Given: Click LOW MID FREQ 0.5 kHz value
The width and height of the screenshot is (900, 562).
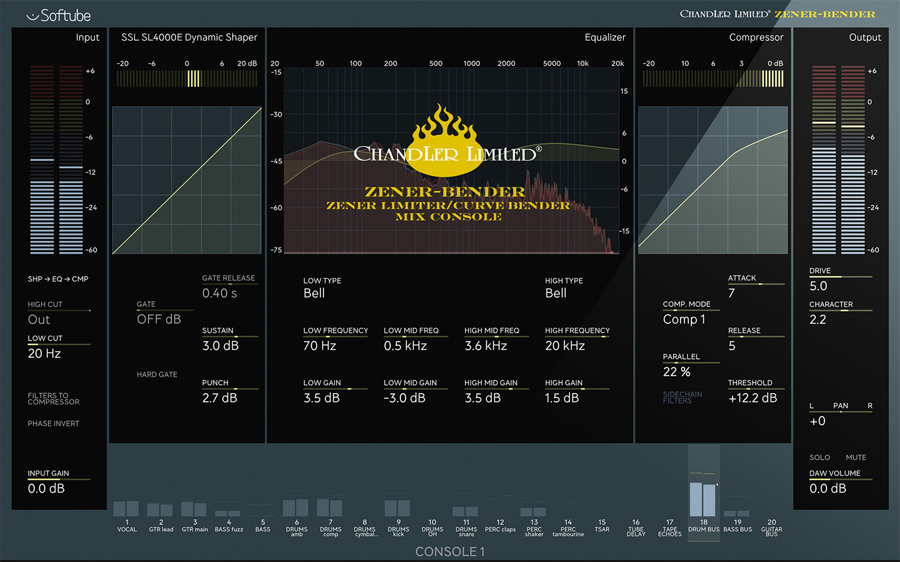Looking at the screenshot, I should pyautogui.click(x=405, y=346).
